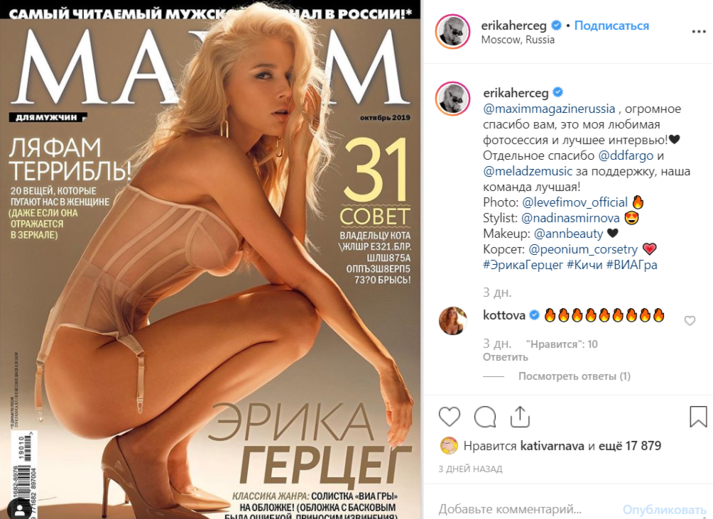Open the comment speech bubble icon

coord(485,417)
